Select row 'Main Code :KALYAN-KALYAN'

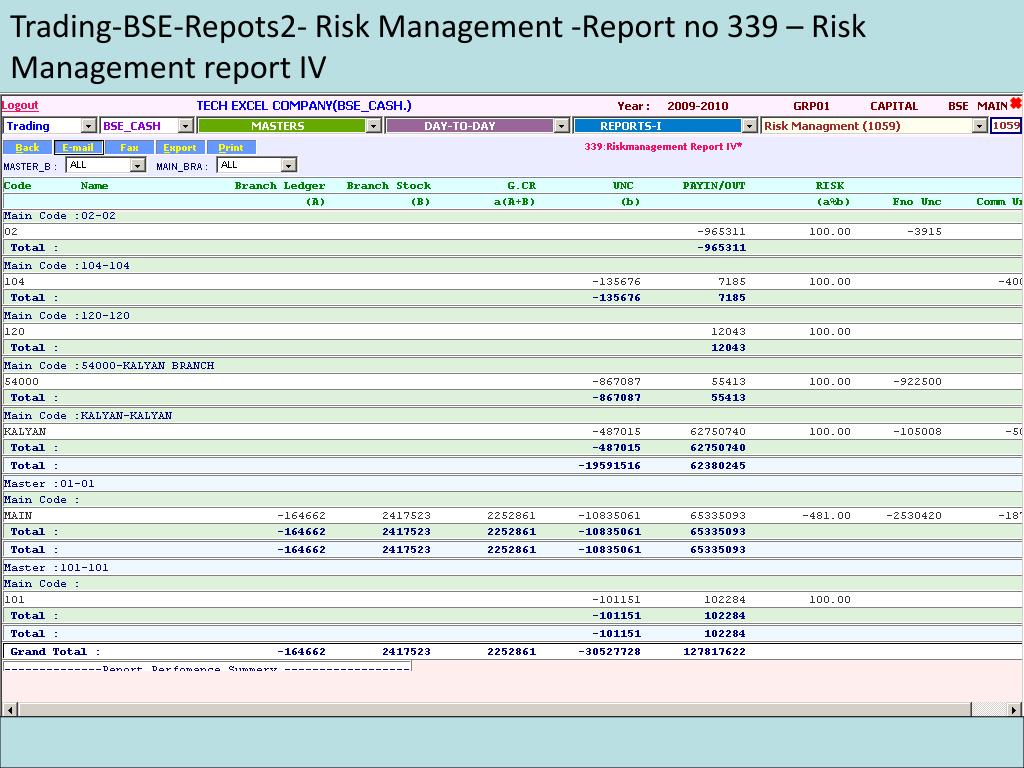pyautogui.click(x=512, y=415)
